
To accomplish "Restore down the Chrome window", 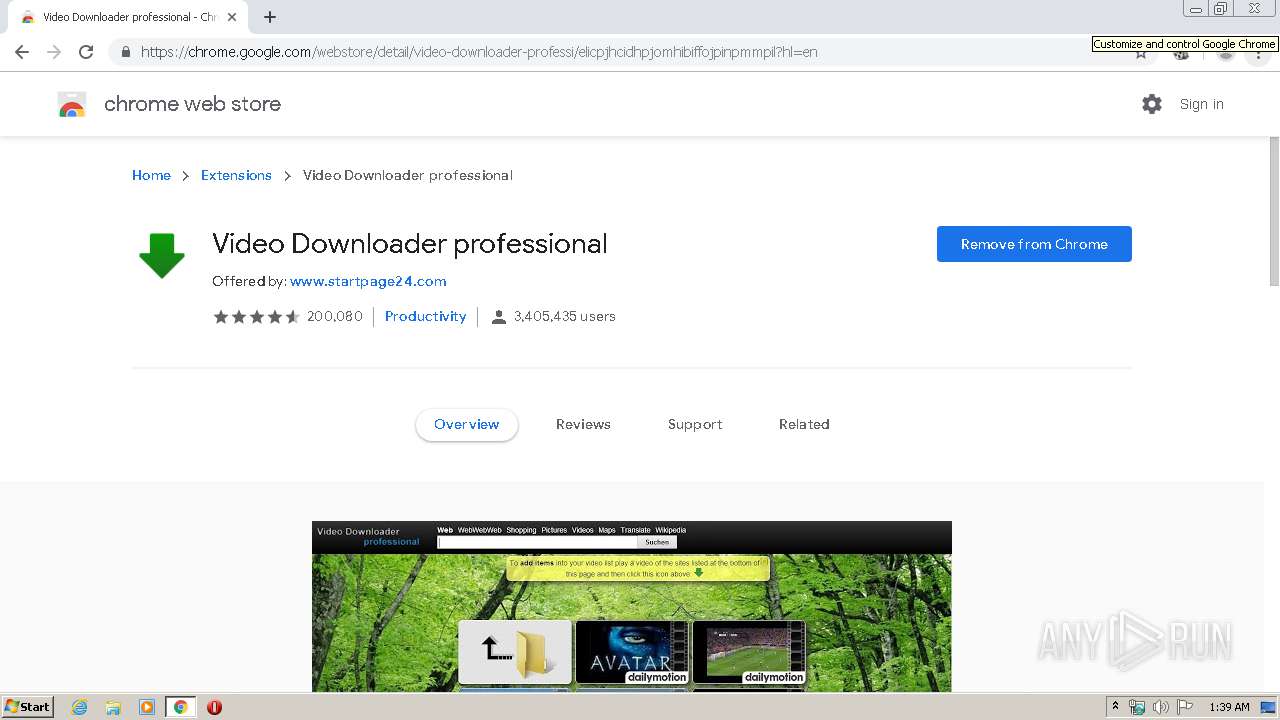I will point(1220,9).
